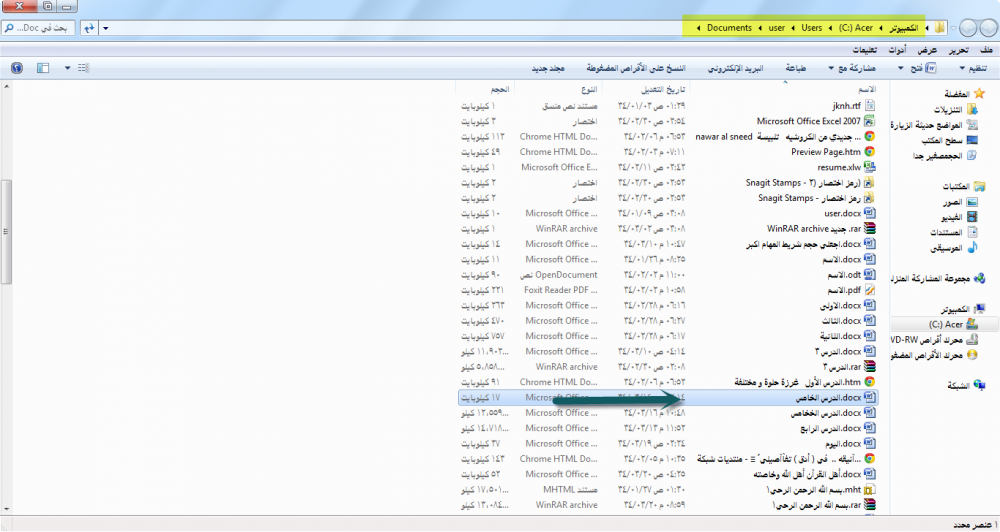
Task: Click the refresh button beside address bar
Action: pos(89,27)
